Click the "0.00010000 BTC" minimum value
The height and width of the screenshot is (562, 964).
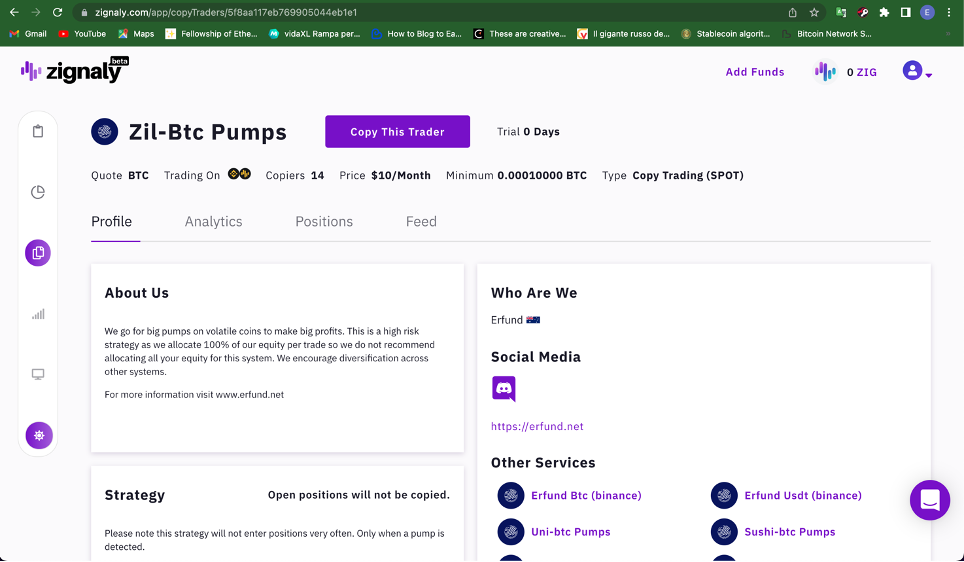point(542,175)
